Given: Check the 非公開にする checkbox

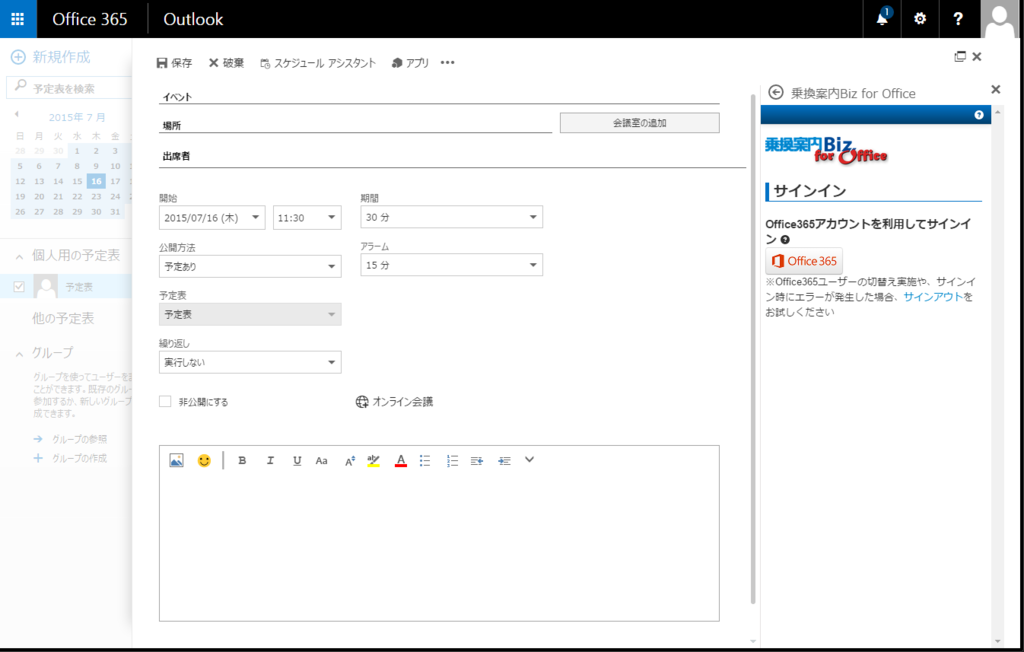Looking at the screenshot, I should point(165,401).
